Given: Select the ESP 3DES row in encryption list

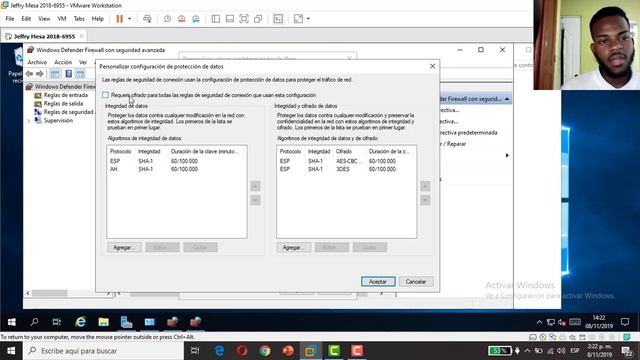Looking at the screenshot, I should pyautogui.click(x=346, y=169).
